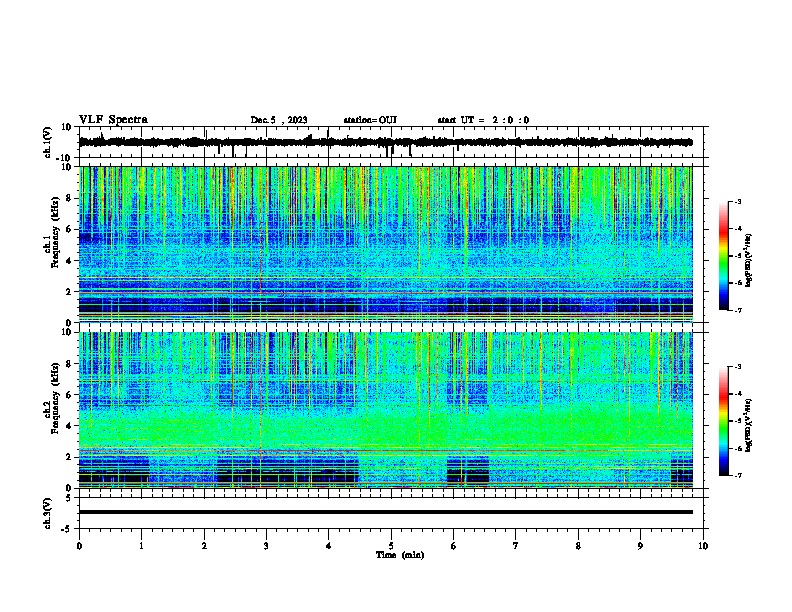This screenshot has width=792, height=612.
Task: Click the "8" kHz tick on ch.1 frequency axis
Action: [x=70, y=198]
